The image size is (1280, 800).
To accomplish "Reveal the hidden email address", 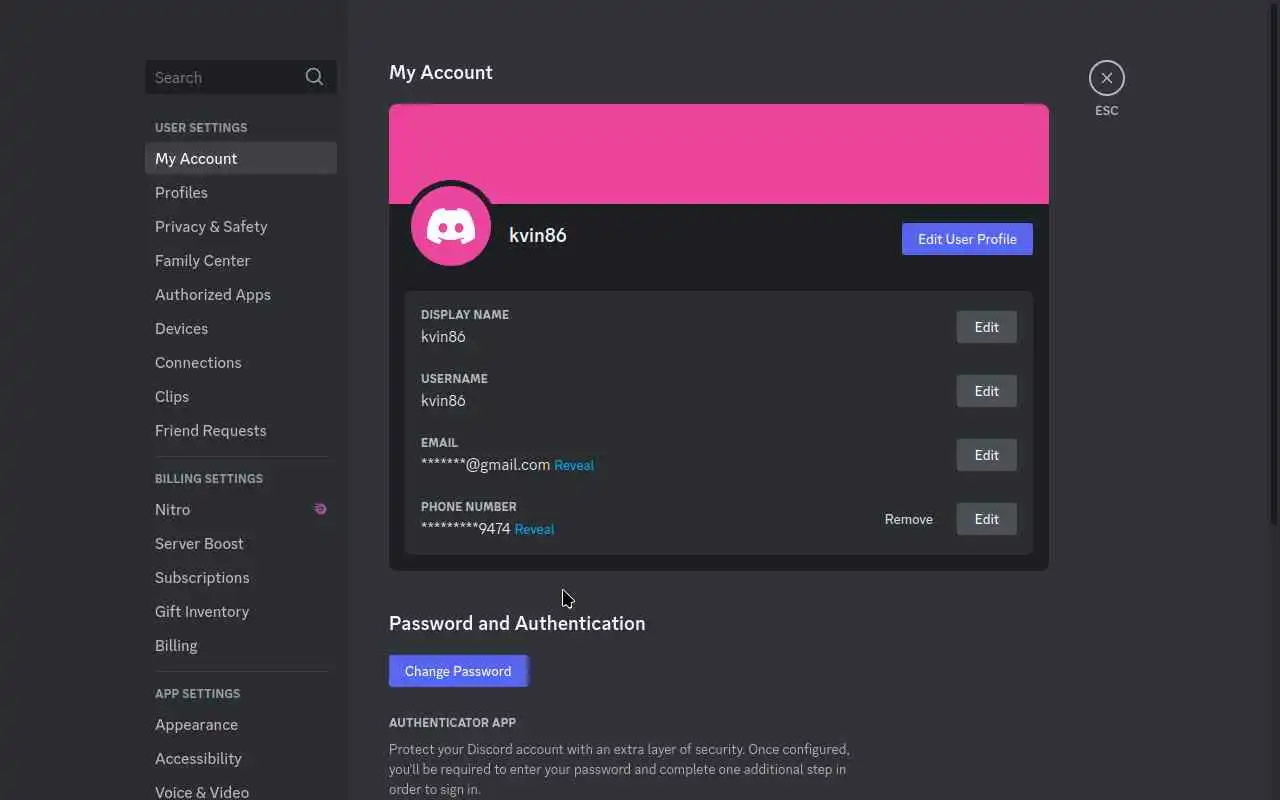I will pyautogui.click(x=574, y=465).
